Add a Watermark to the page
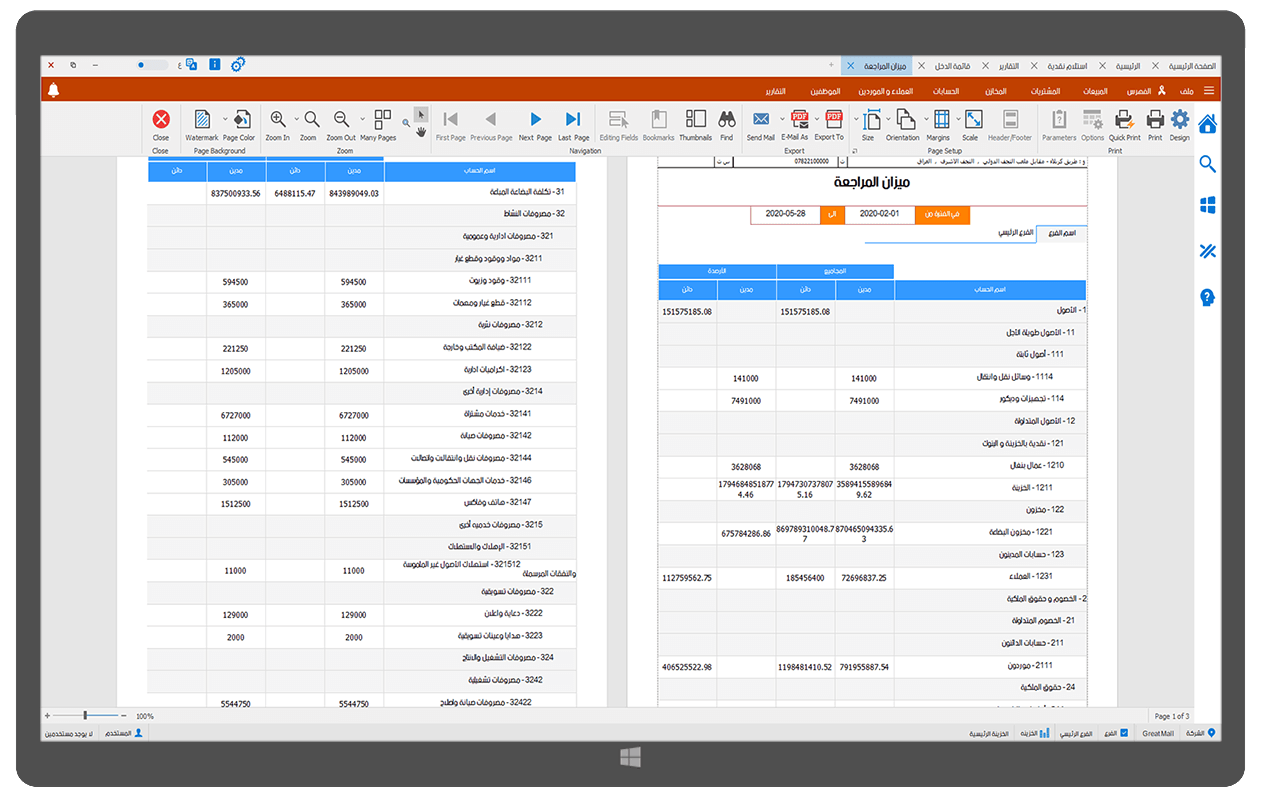This screenshot has height=797, width=1262. tap(201, 122)
